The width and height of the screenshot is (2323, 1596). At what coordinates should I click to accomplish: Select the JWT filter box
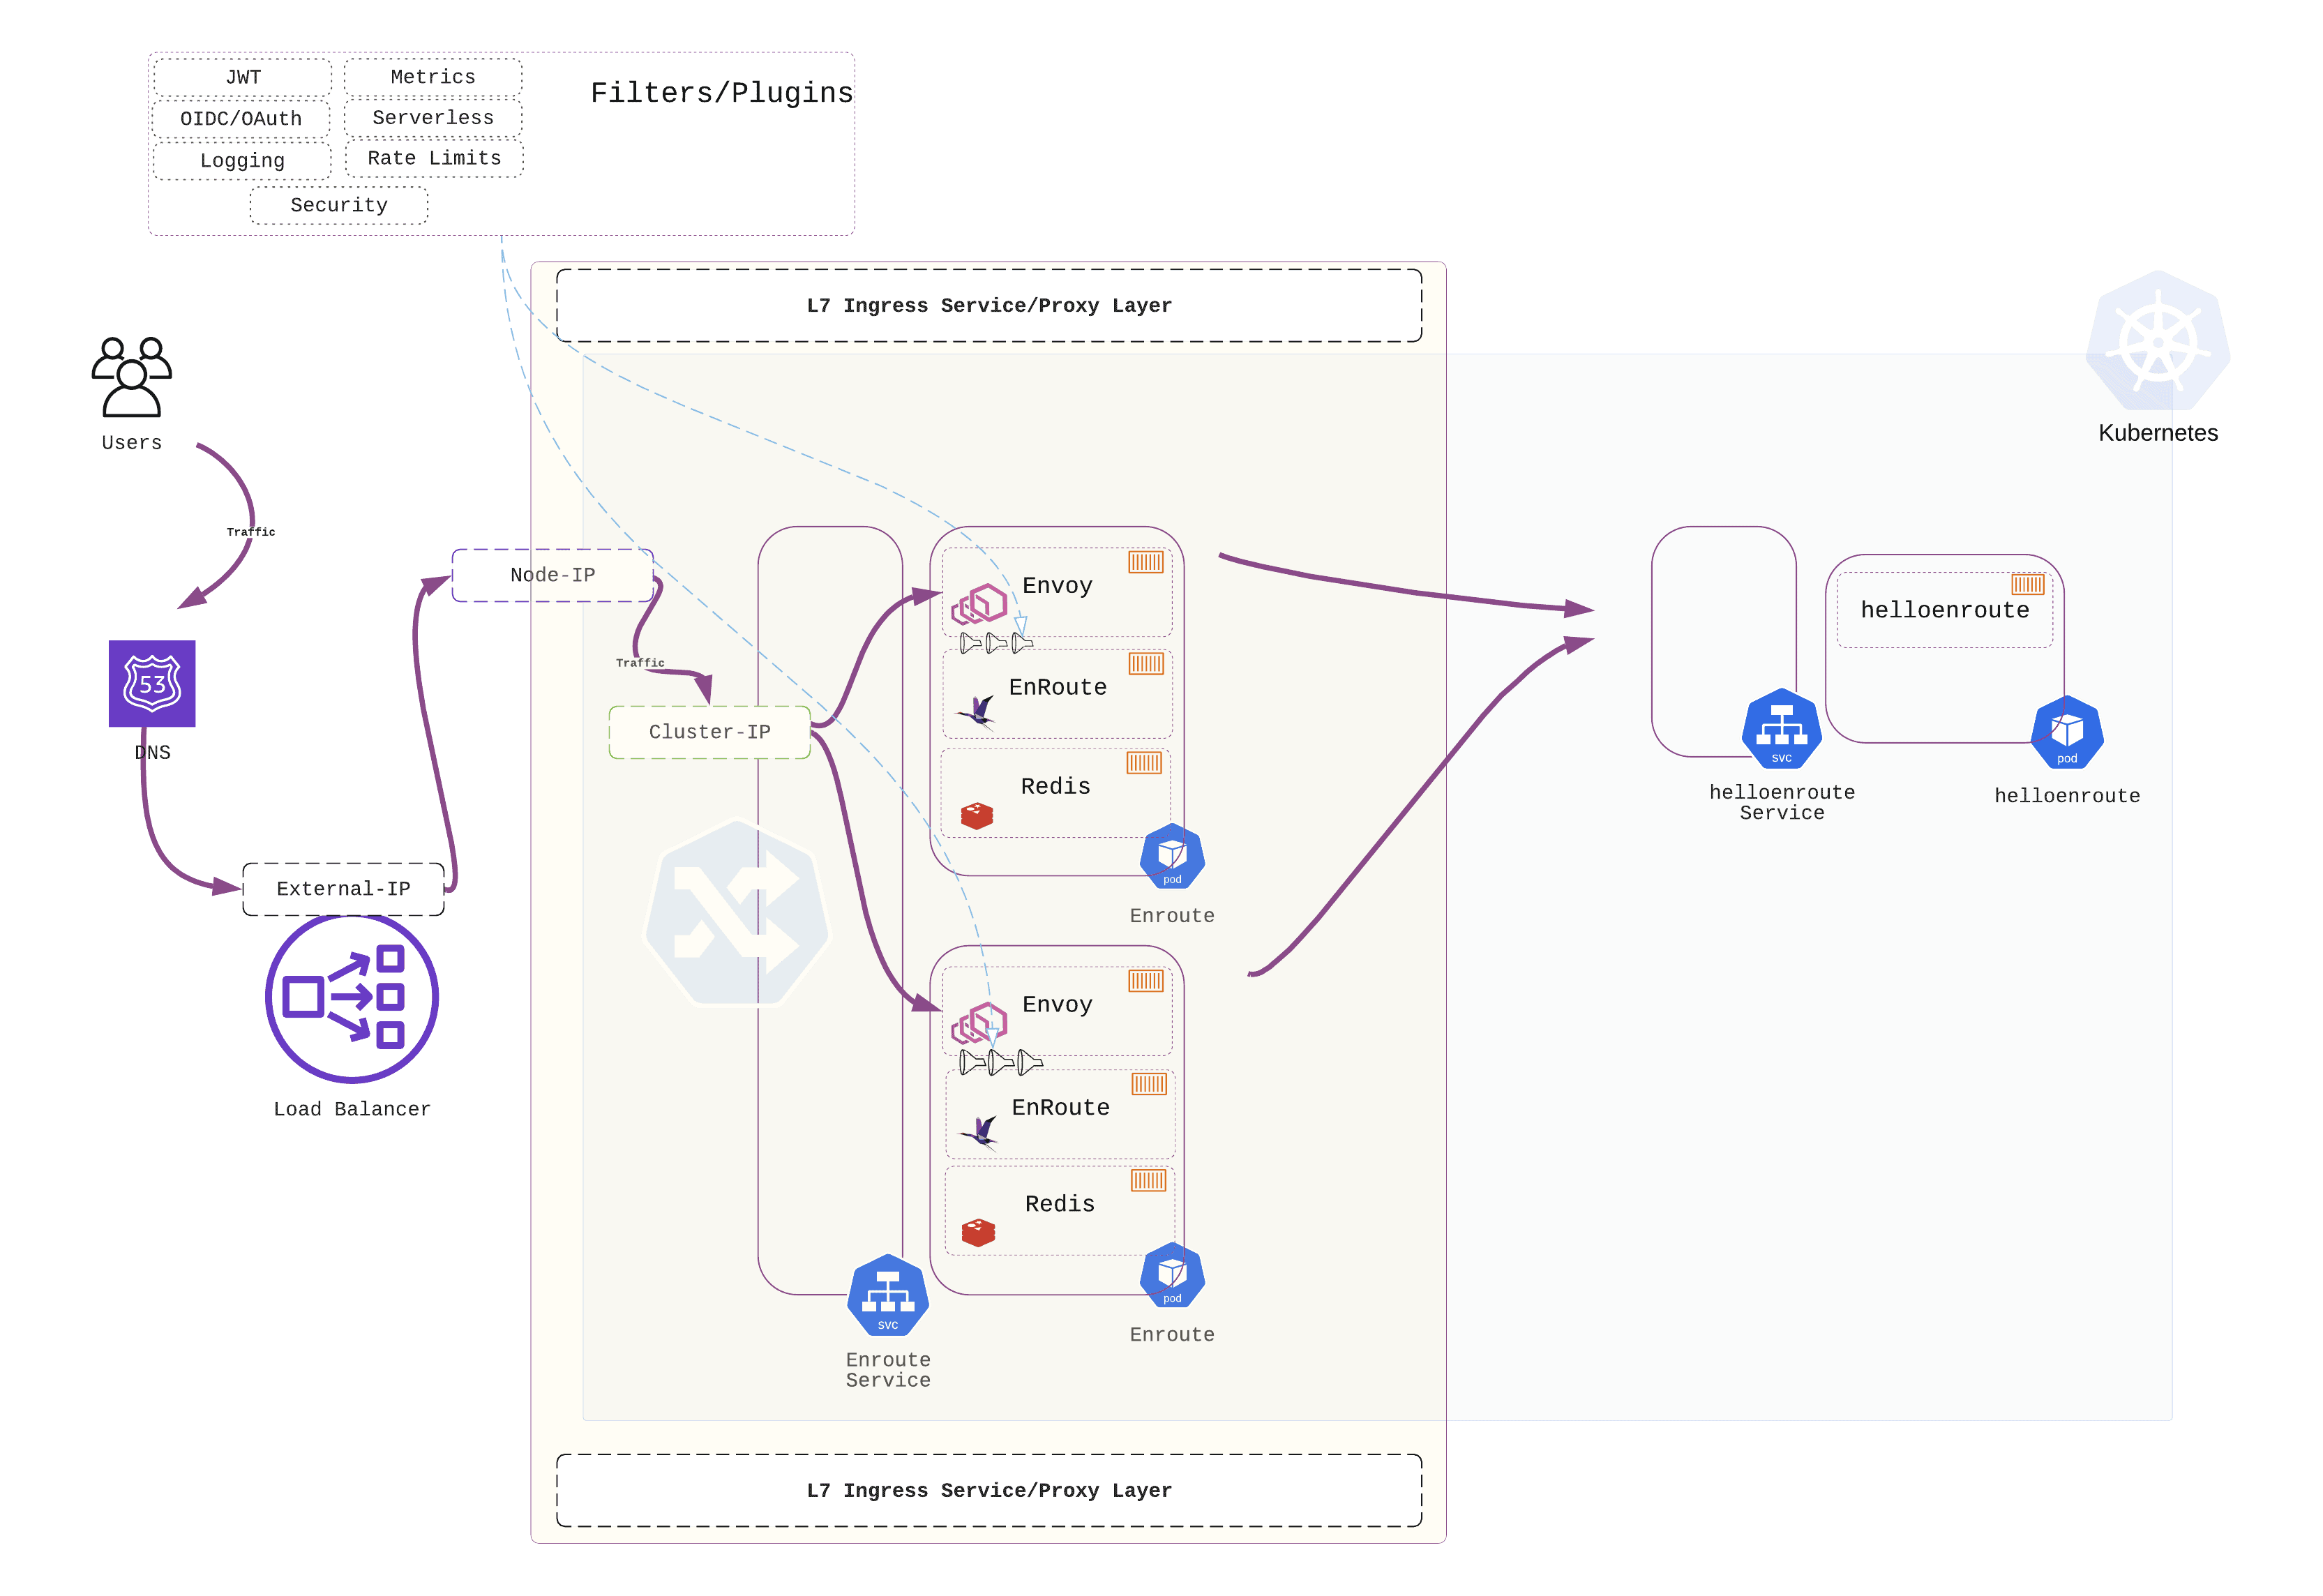243,77
